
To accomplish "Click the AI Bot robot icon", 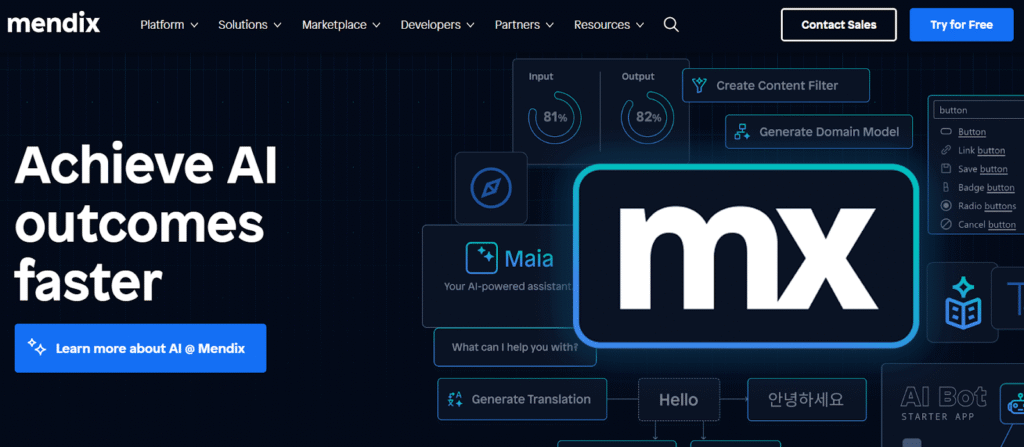I will point(1016,405).
